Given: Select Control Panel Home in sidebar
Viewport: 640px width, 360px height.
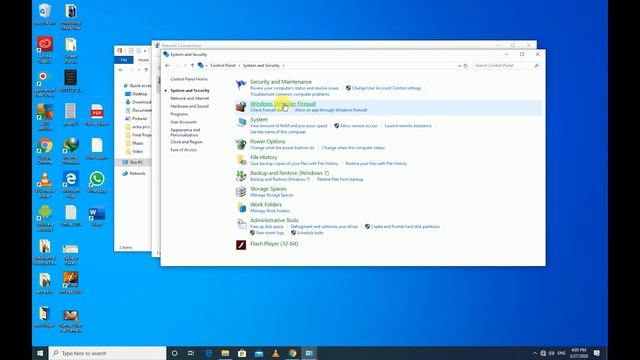Looking at the screenshot, I should click(189, 79).
